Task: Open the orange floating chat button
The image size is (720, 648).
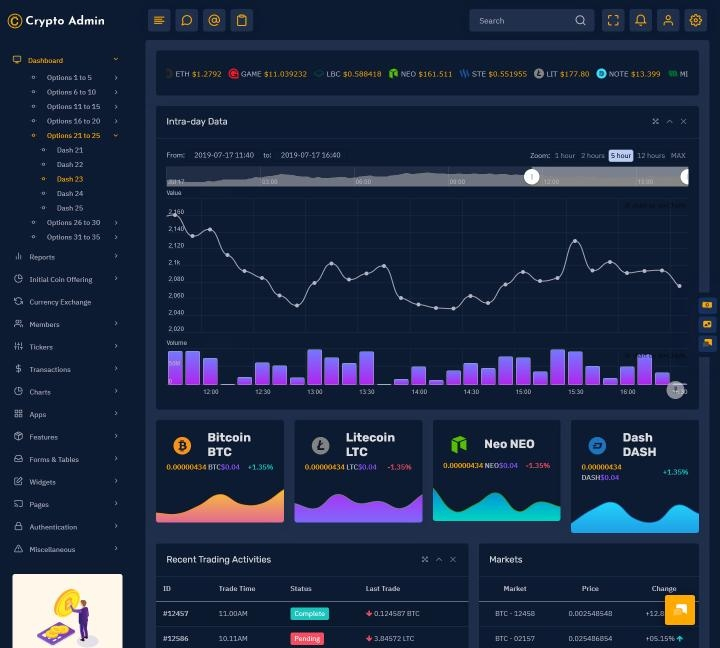Action: 680,610
